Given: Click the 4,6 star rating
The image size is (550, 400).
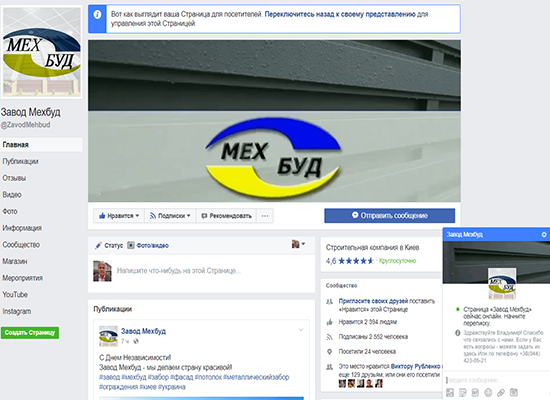Looking at the screenshot, I should click(x=349, y=261).
